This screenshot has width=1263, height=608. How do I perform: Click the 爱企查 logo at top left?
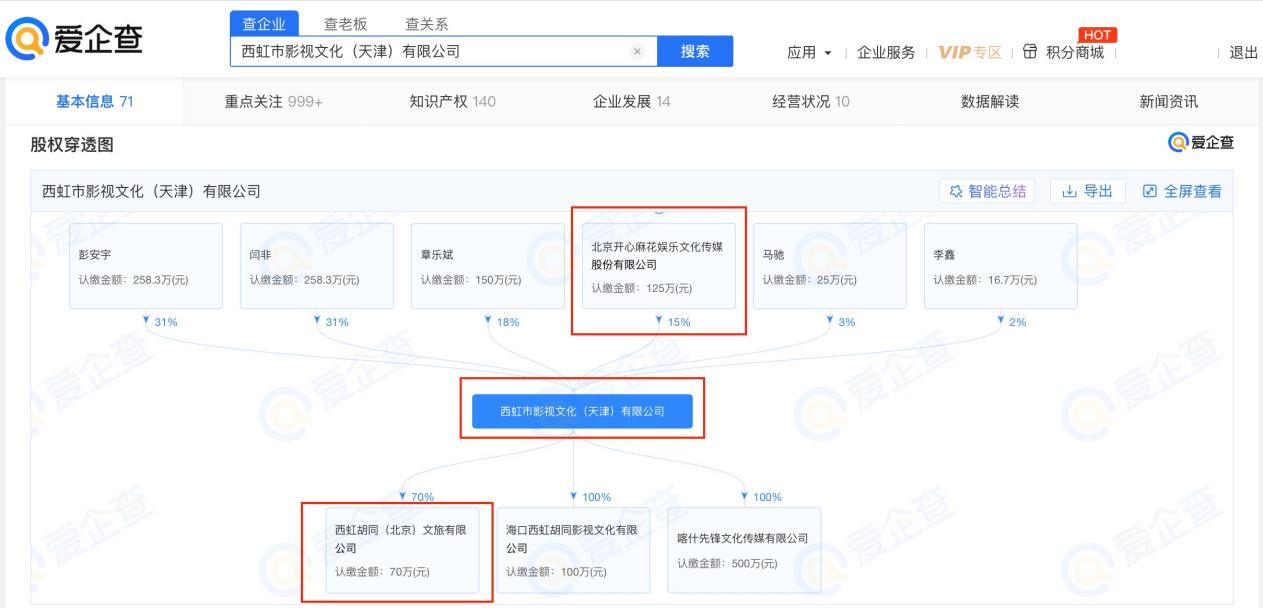tap(74, 38)
